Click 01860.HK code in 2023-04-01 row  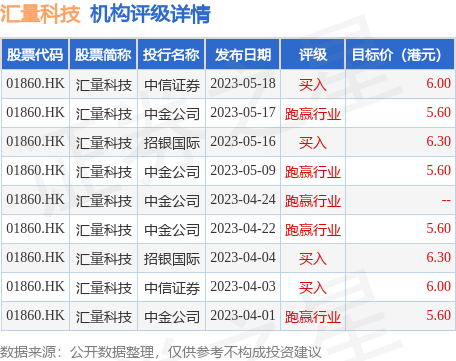[x=35, y=315]
